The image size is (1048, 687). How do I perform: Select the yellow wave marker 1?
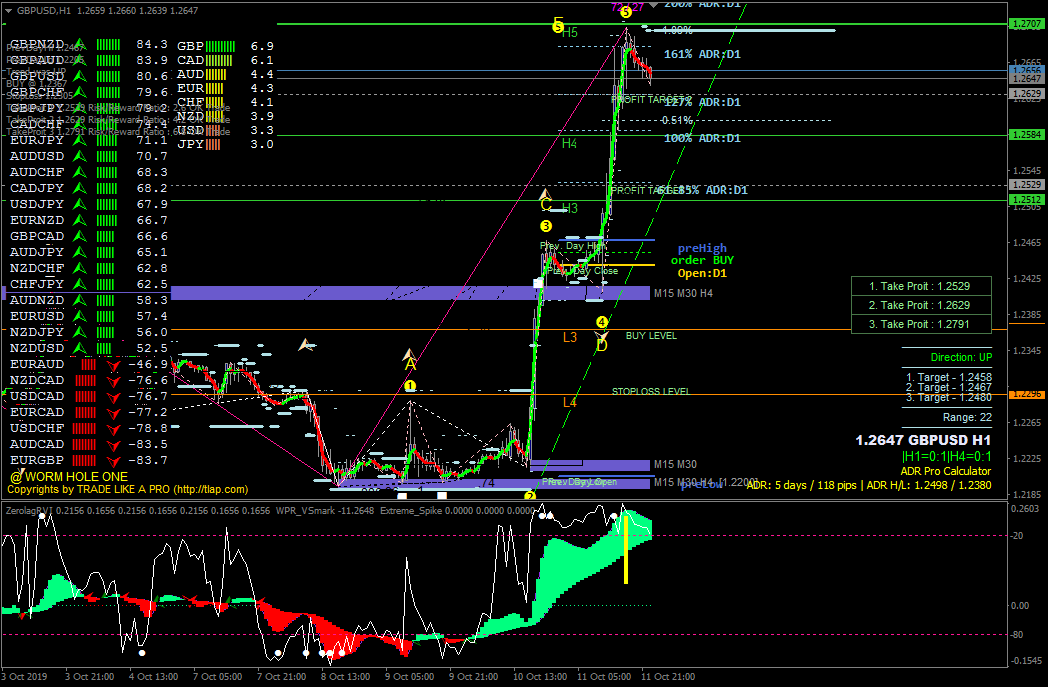[x=410, y=386]
